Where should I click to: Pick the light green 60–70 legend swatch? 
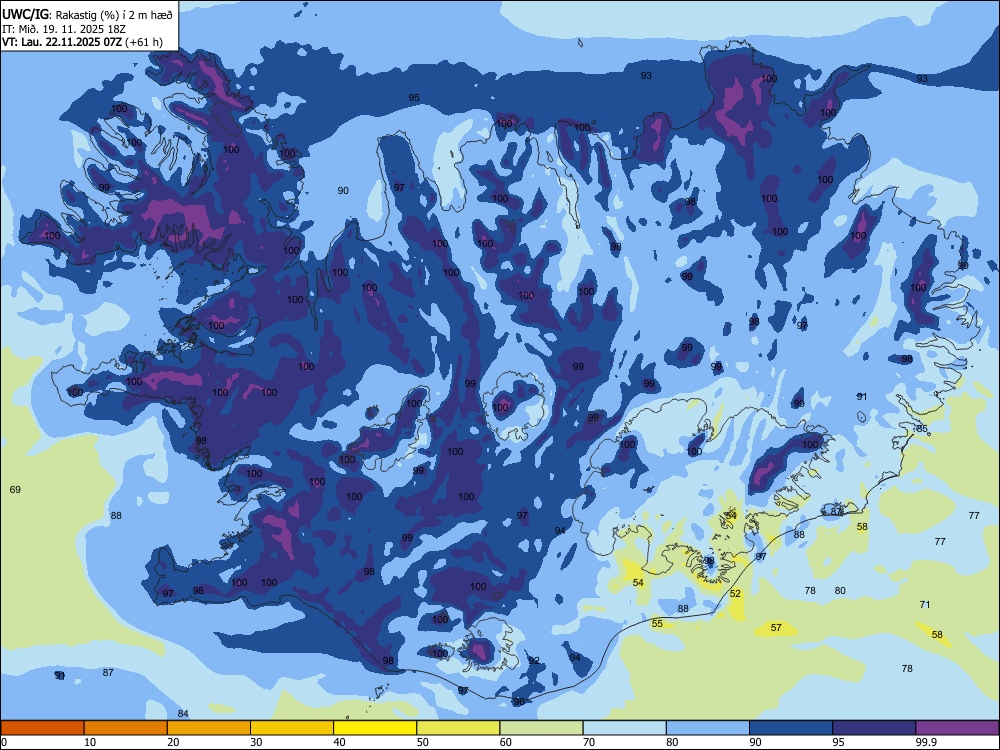[541, 728]
